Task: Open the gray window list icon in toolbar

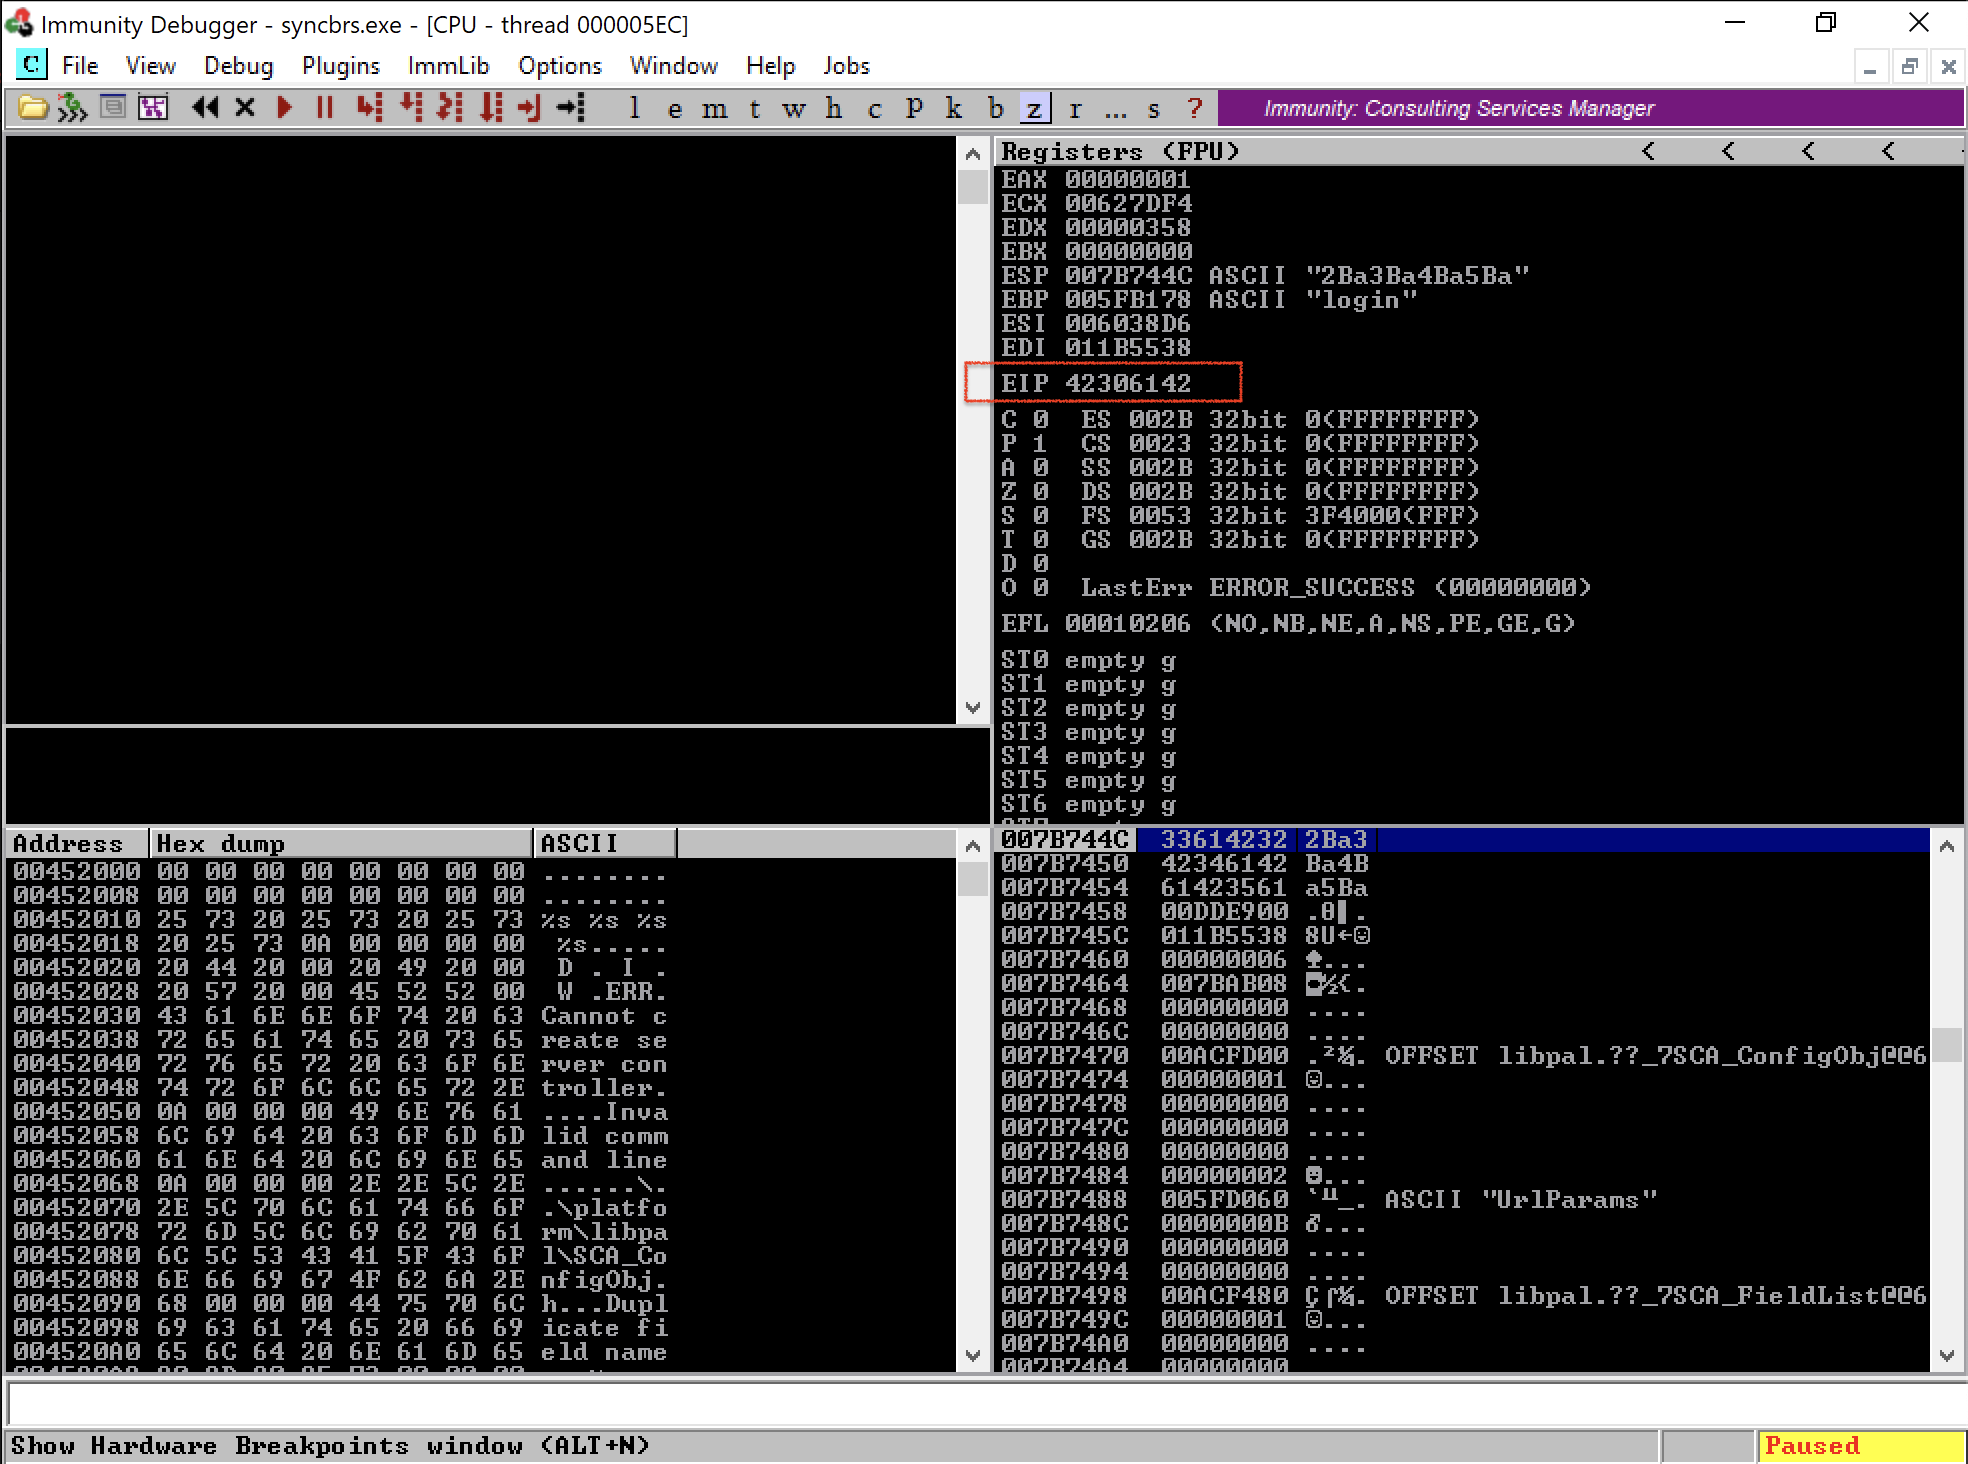Action: click(113, 107)
